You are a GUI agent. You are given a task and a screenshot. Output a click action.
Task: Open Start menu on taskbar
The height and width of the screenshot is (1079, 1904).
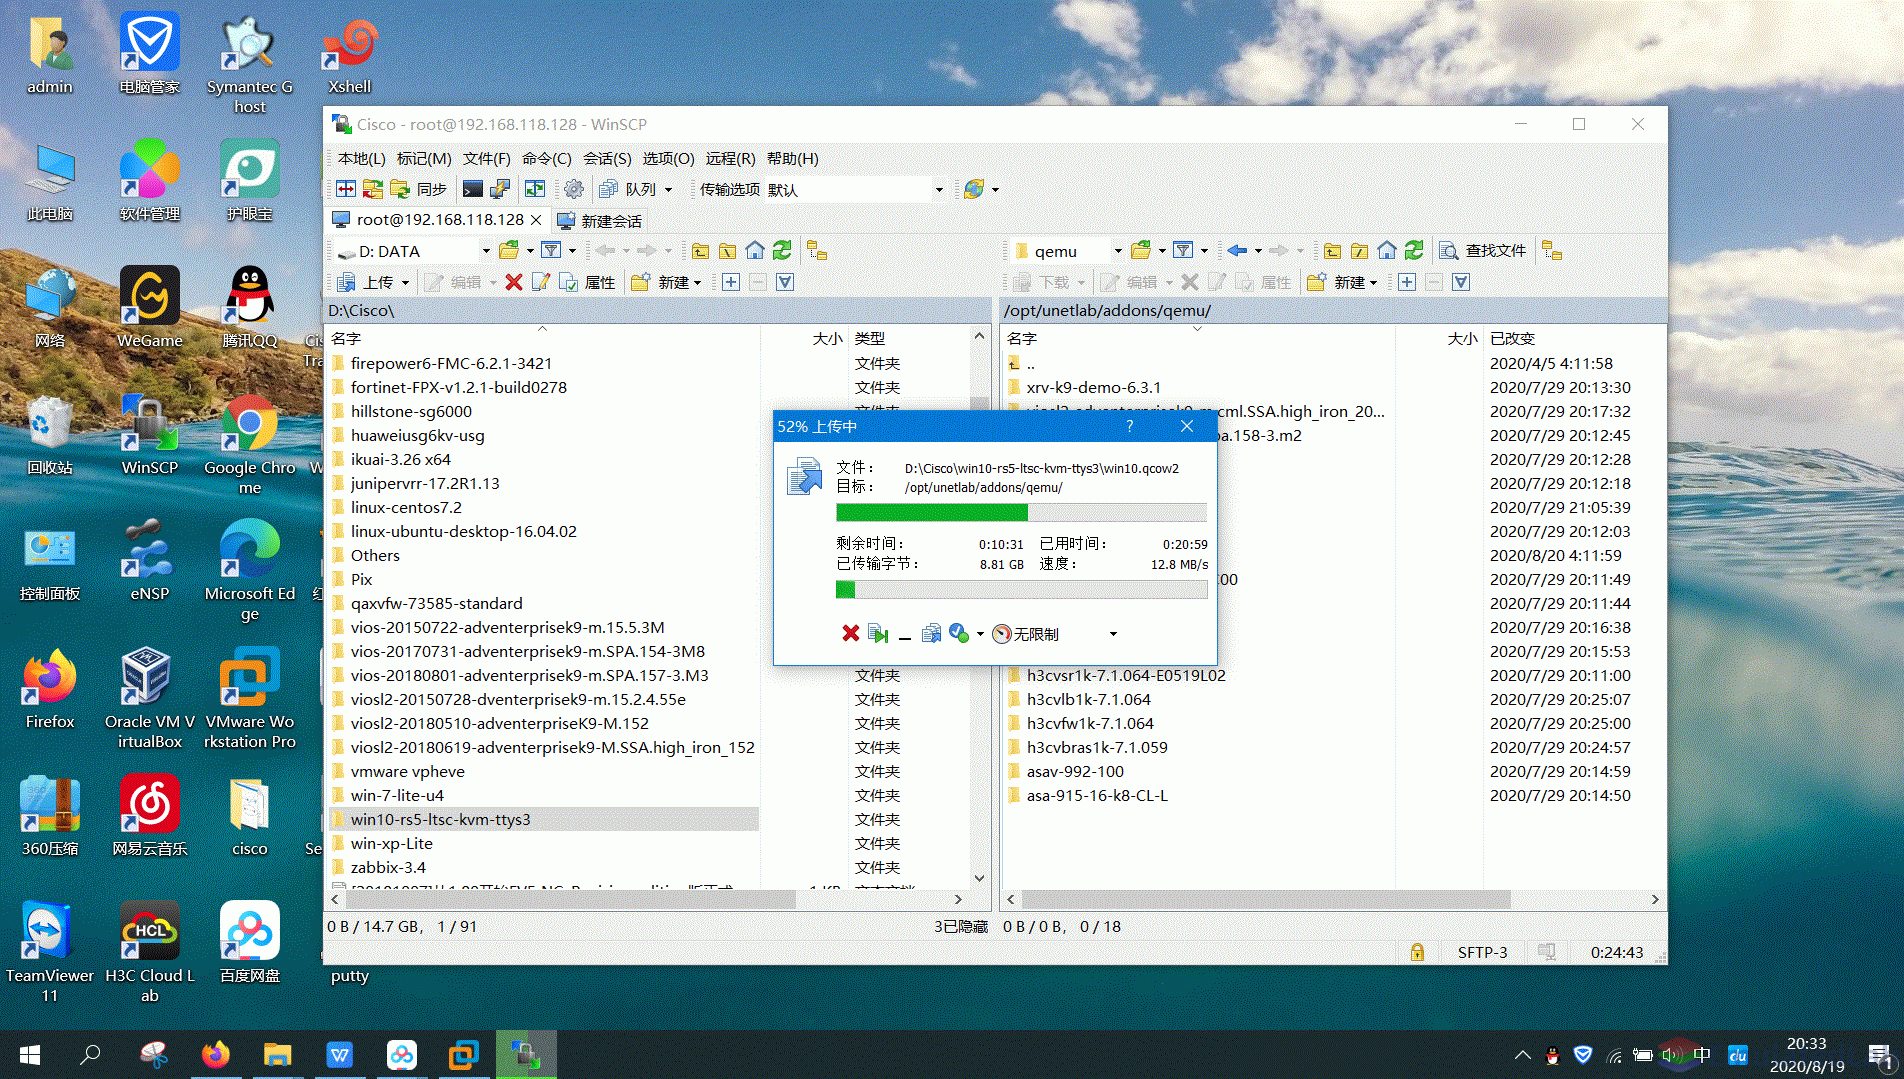click(x=30, y=1055)
